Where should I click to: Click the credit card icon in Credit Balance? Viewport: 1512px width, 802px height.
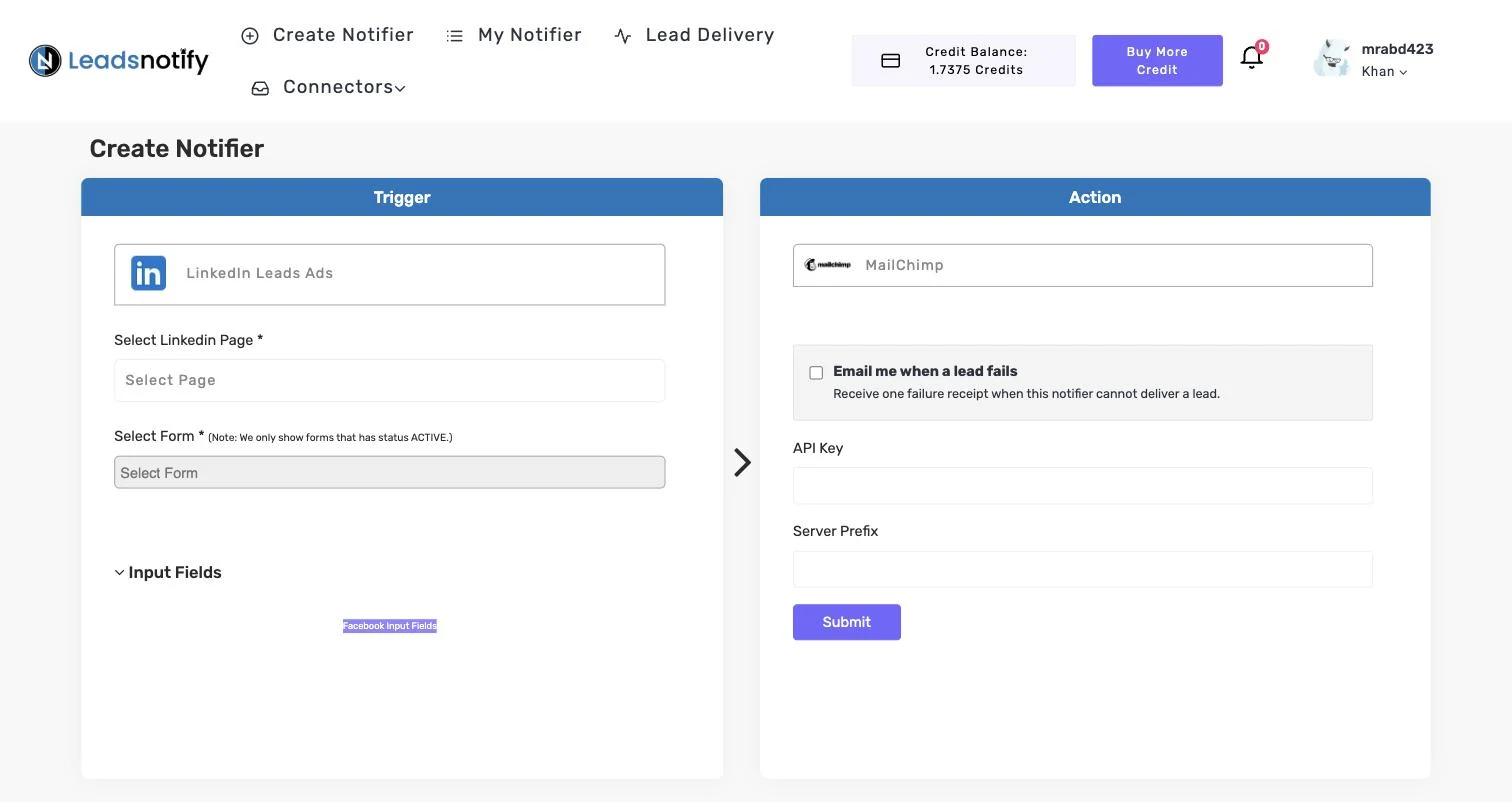coord(890,61)
